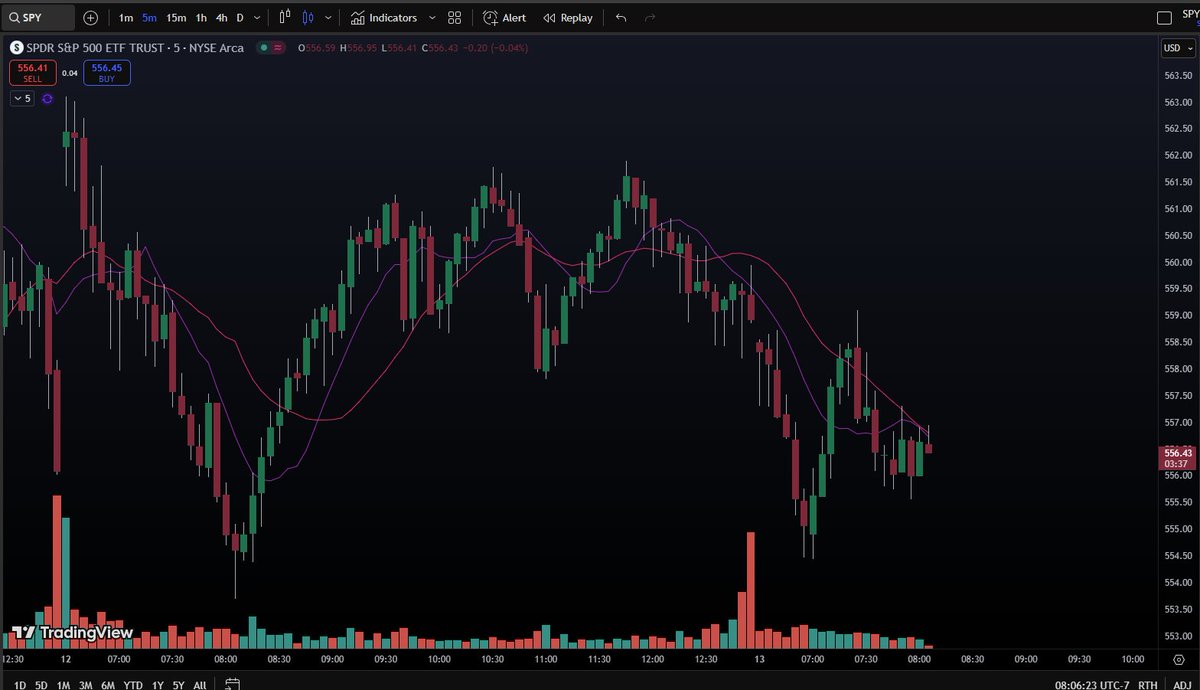1200x690 pixels.
Task: Switch to the 1m timeframe
Action: click(126, 18)
